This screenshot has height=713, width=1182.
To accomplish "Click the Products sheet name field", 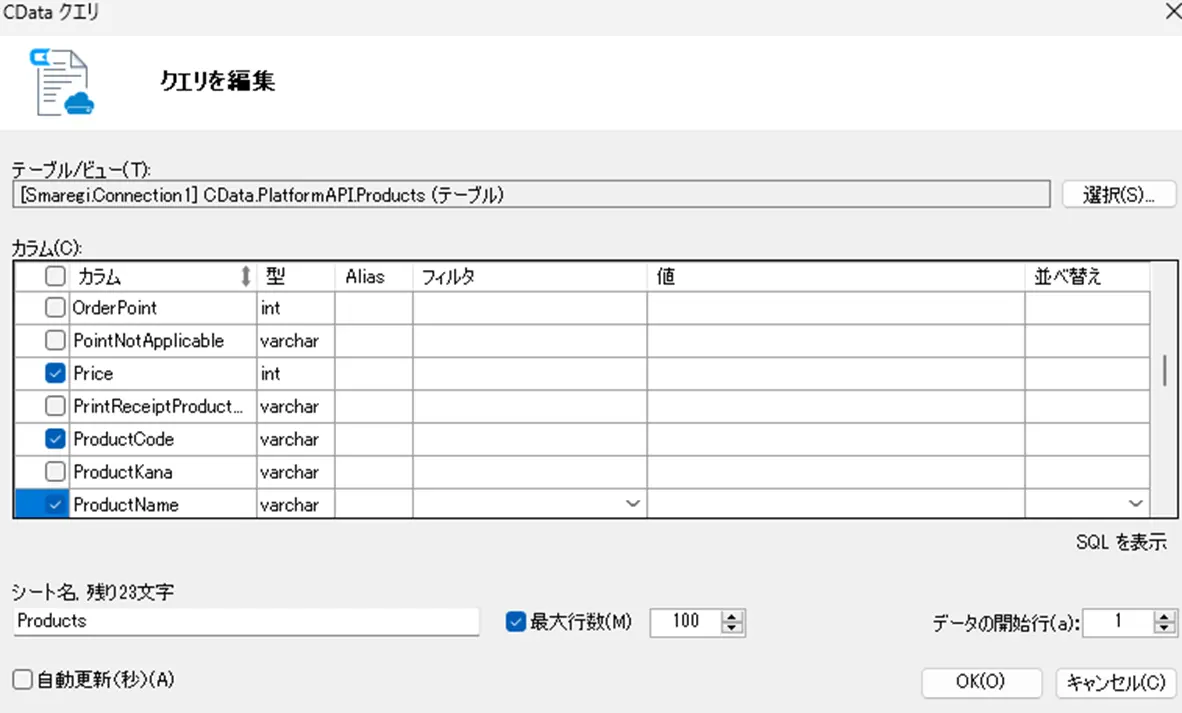I will [245, 621].
